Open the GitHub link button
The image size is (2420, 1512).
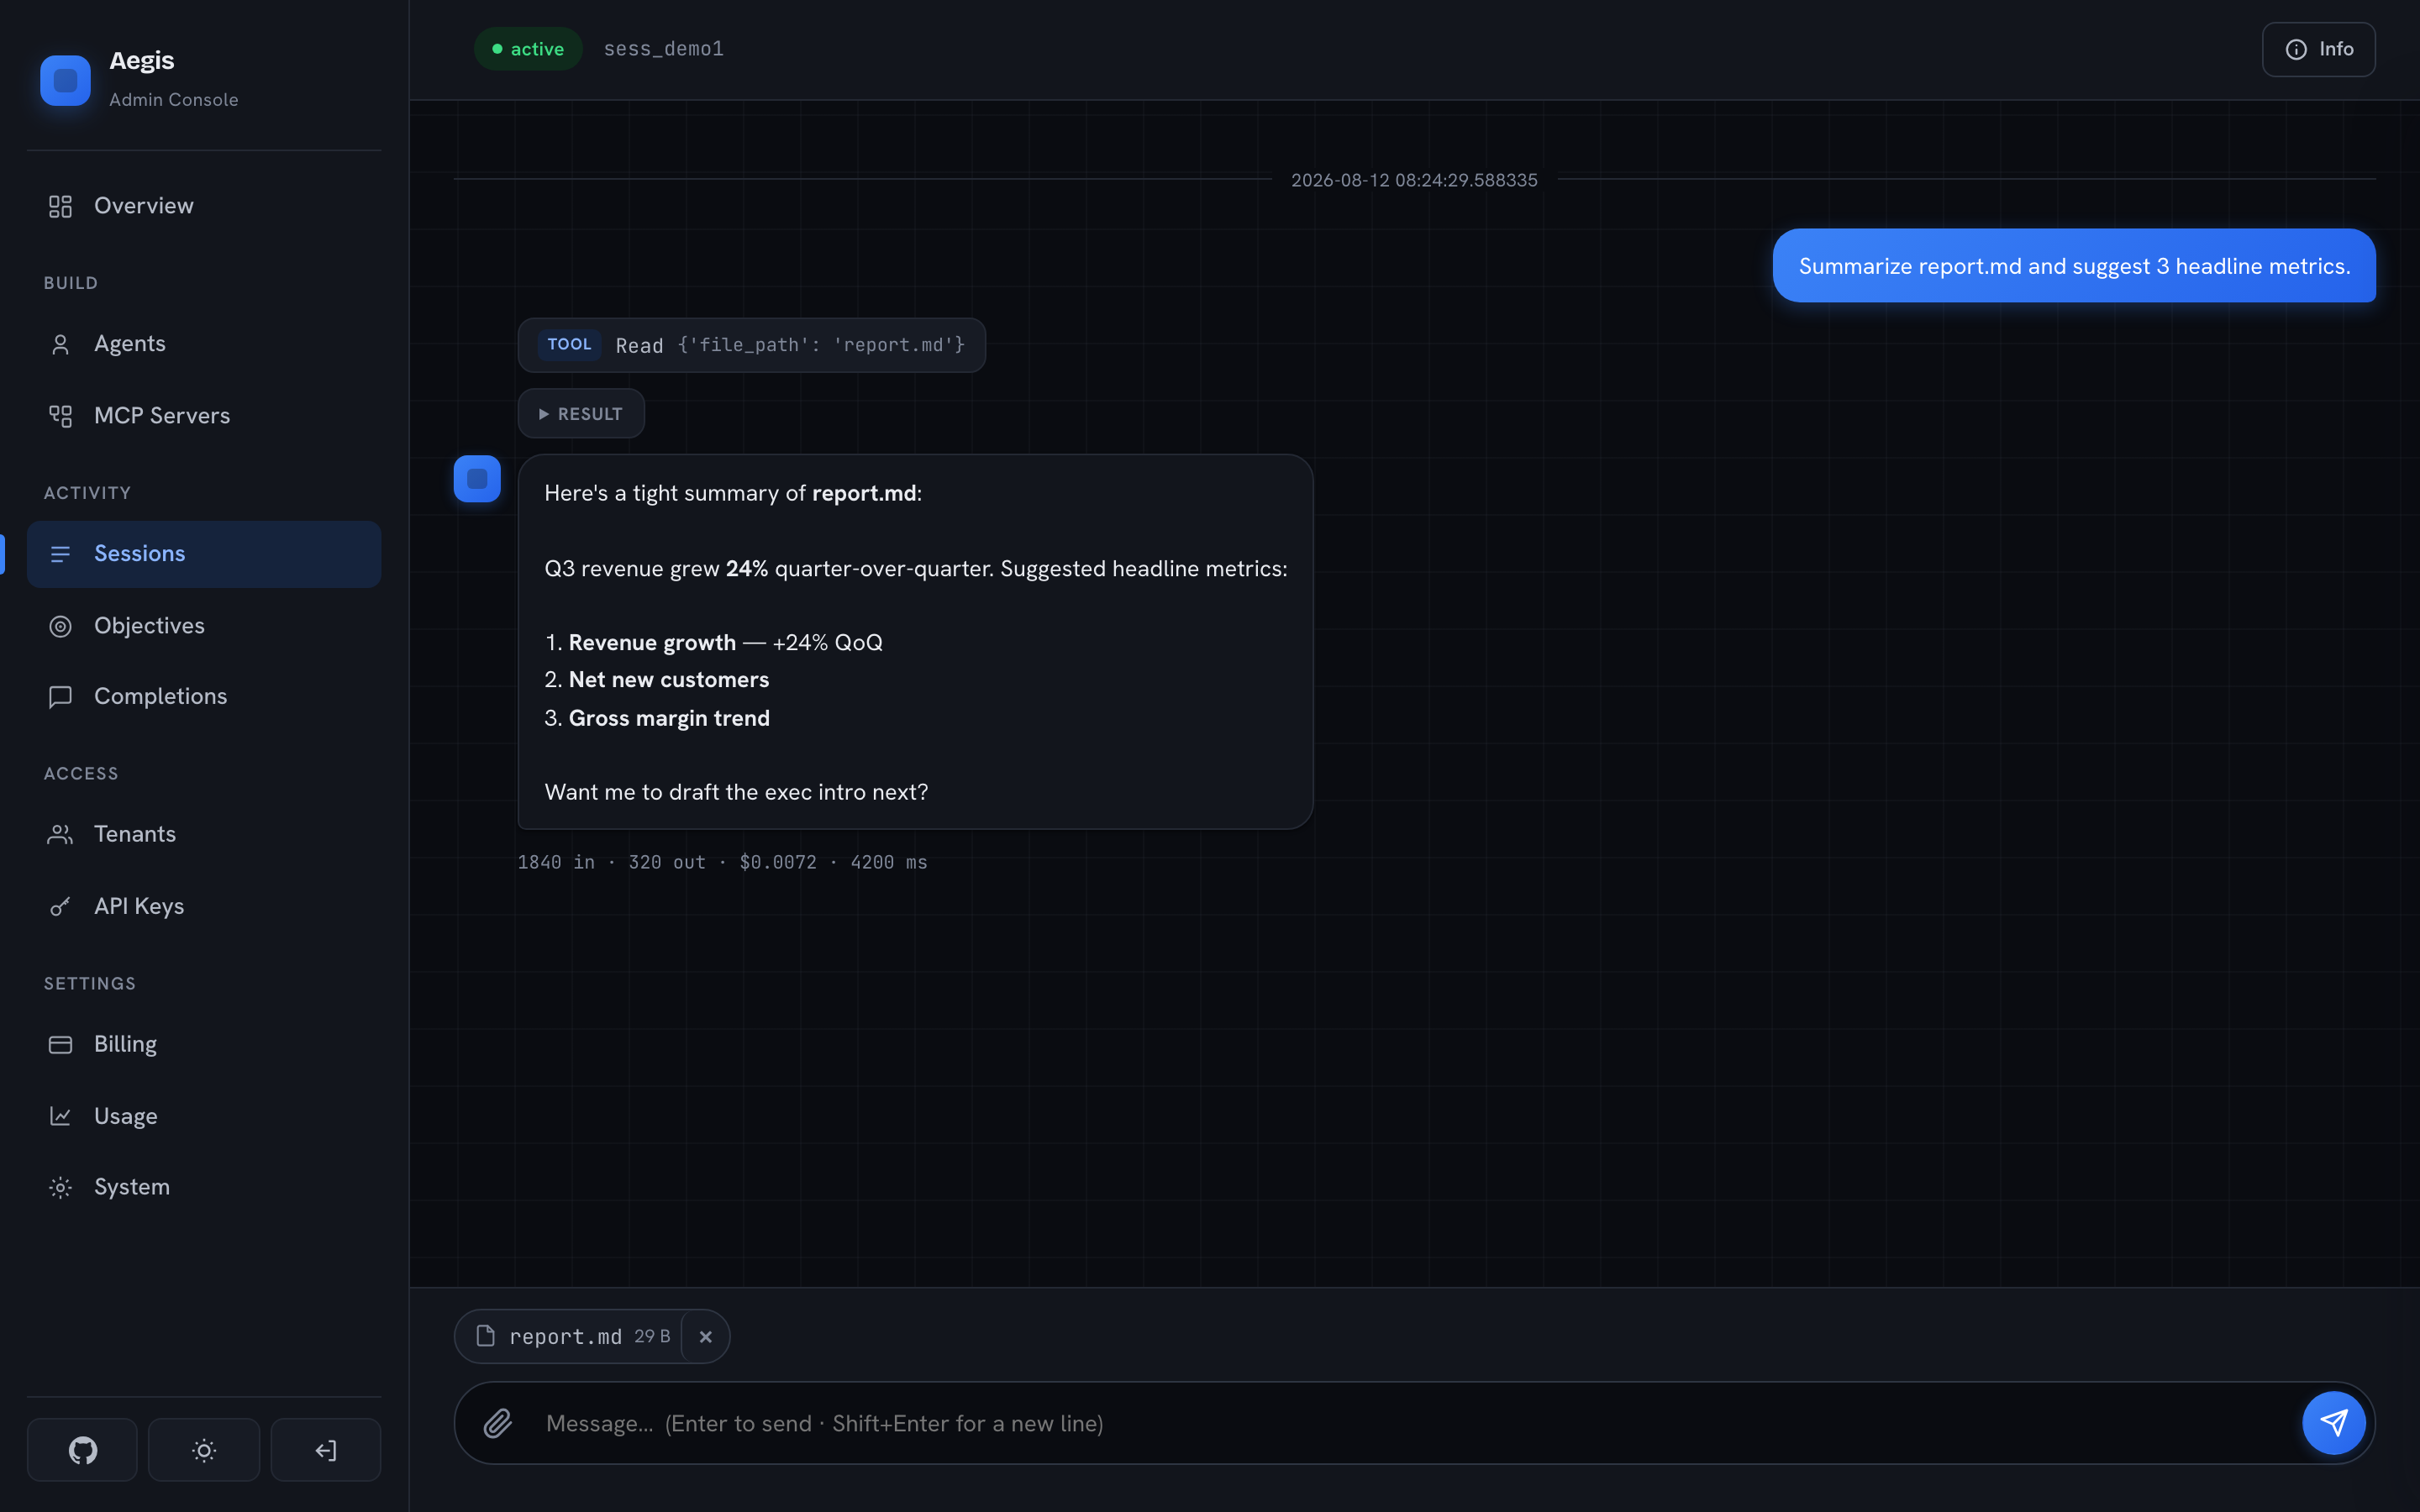pos(82,1450)
